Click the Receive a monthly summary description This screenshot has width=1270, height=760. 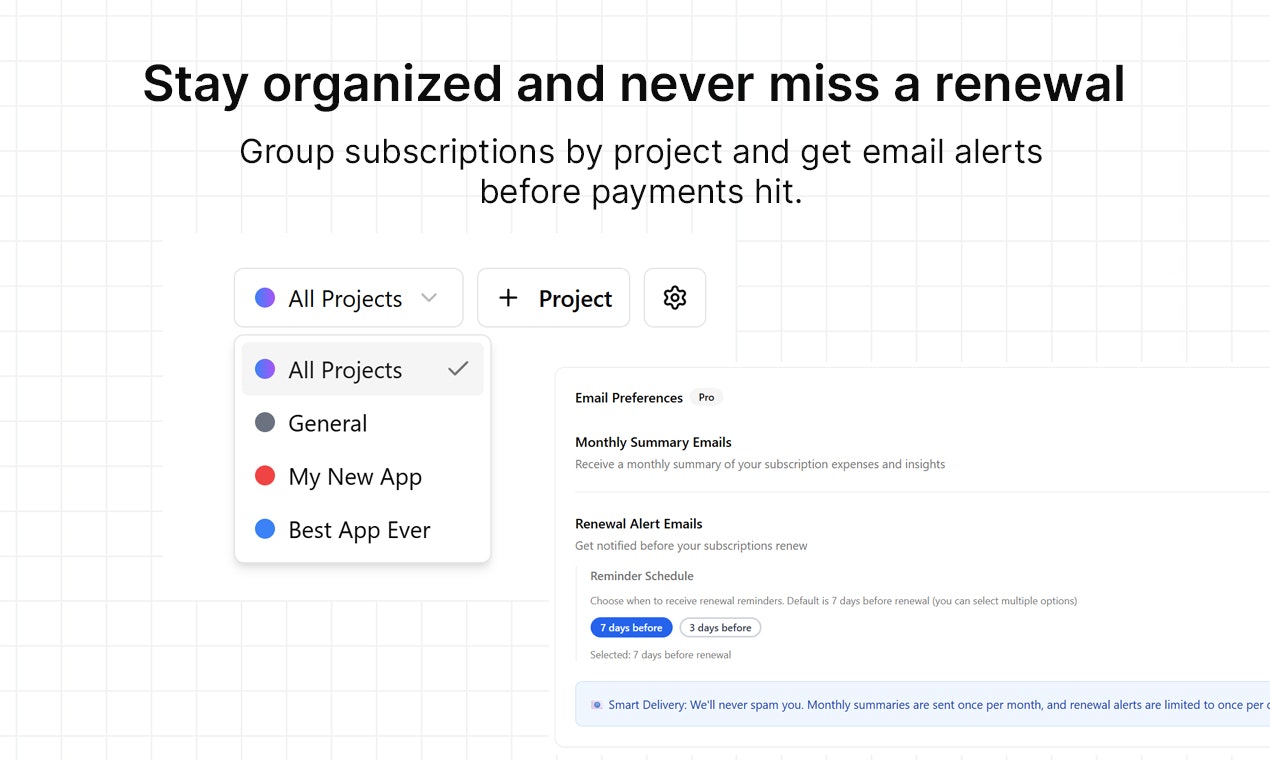point(760,464)
